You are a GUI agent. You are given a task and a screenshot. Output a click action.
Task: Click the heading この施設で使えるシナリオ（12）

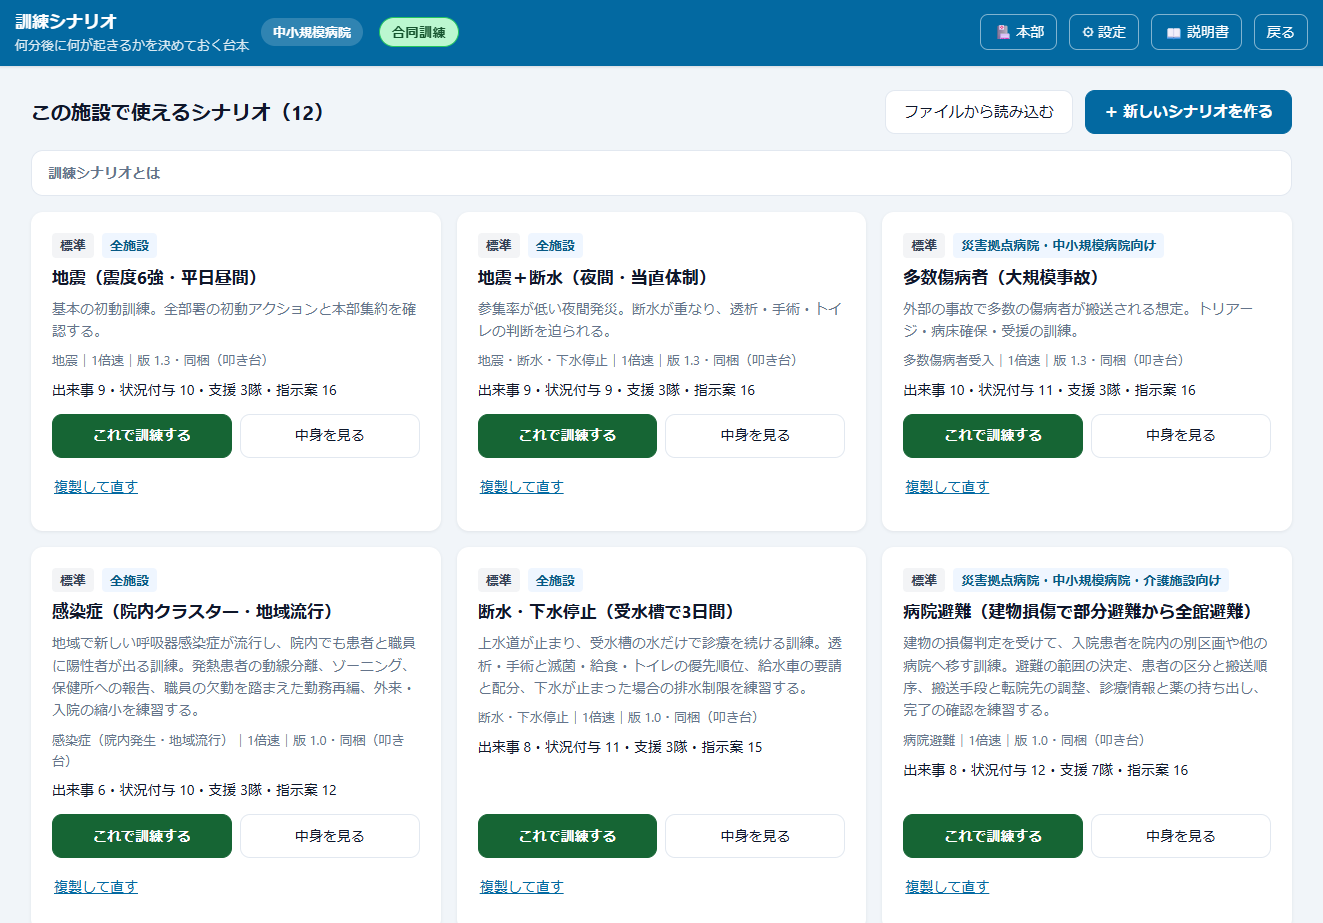180,112
